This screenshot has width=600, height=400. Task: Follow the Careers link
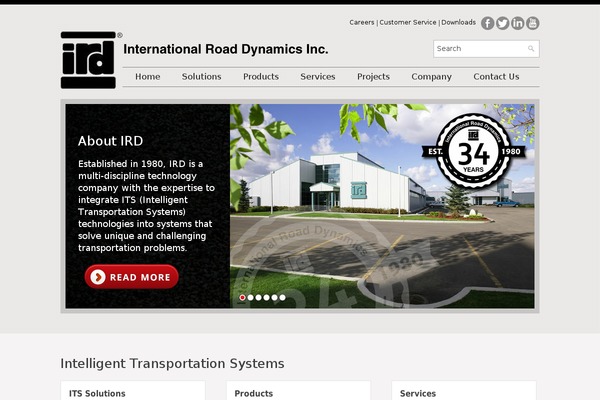[362, 22]
